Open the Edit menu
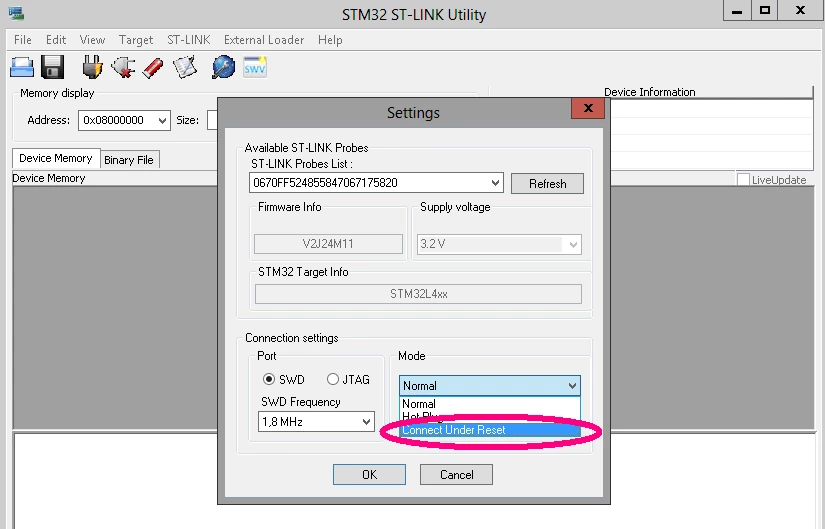The image size is (825, 529). click(x=56, y=40)
